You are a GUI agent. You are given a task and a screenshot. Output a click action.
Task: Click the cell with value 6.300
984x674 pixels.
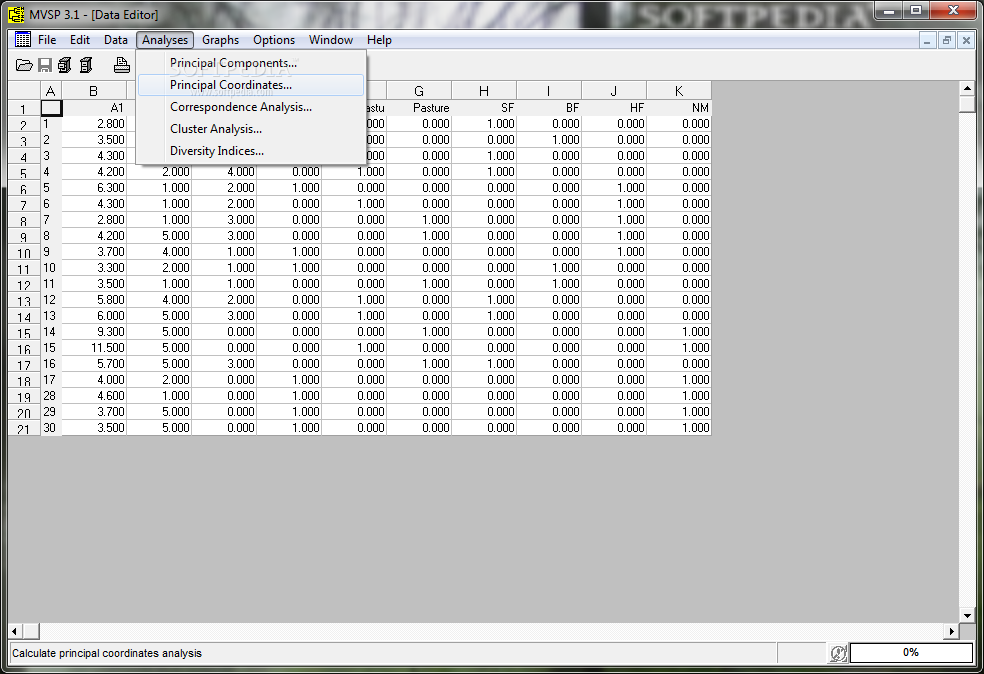94,188
